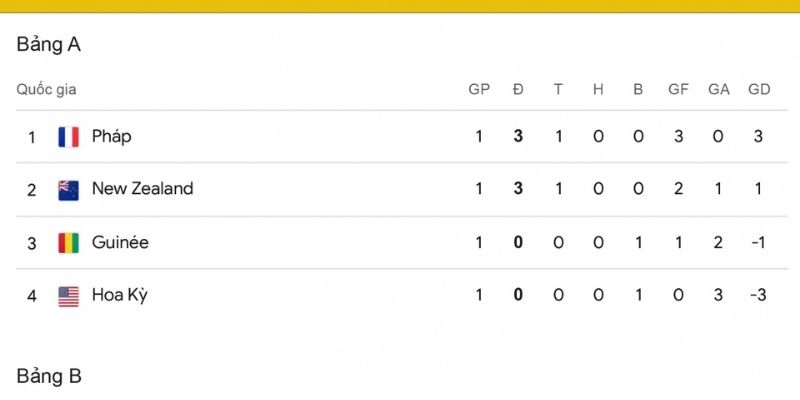Click the Guinea flag icon
800x400 pixels.
pyautogui.click(x=68, y=243)
